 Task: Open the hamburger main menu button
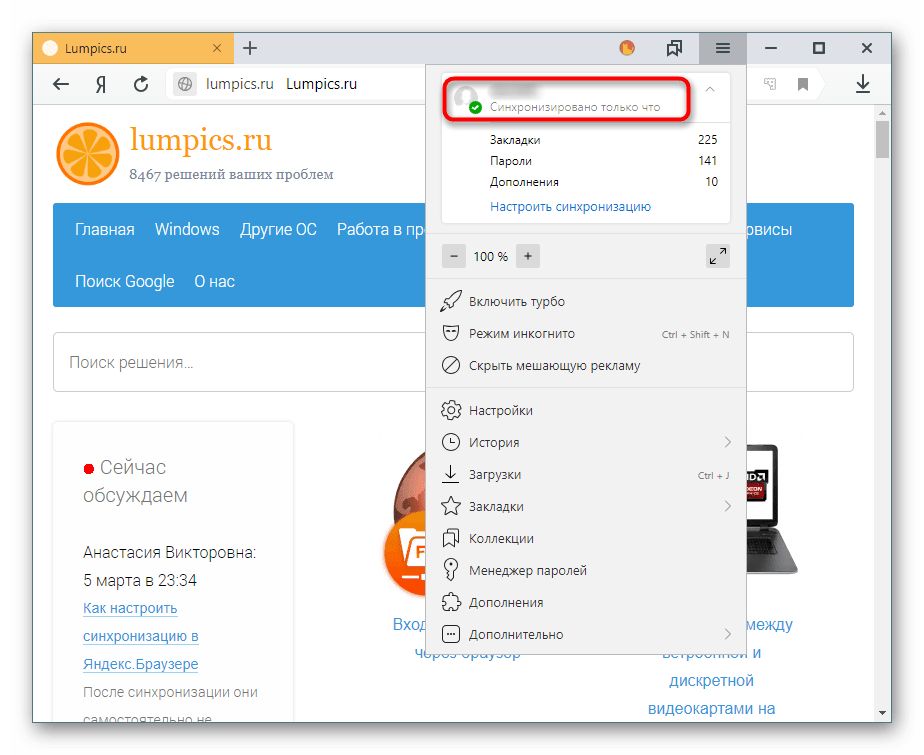tap(723, 48)
